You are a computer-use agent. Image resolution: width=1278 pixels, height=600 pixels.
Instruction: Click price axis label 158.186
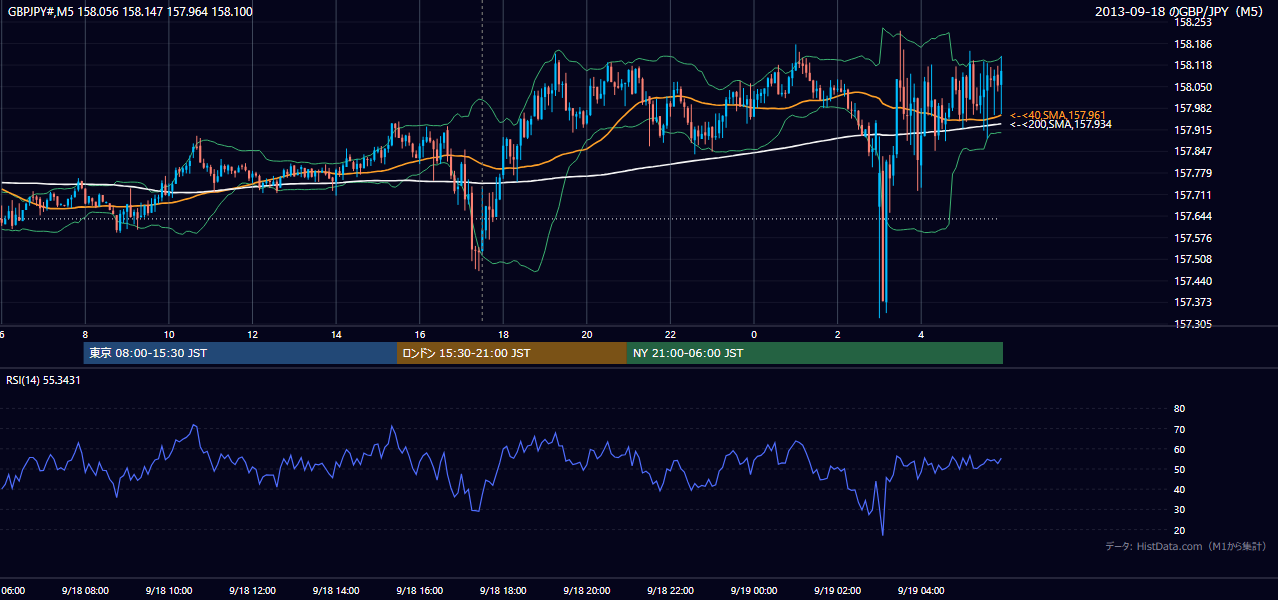point(1193,44)
